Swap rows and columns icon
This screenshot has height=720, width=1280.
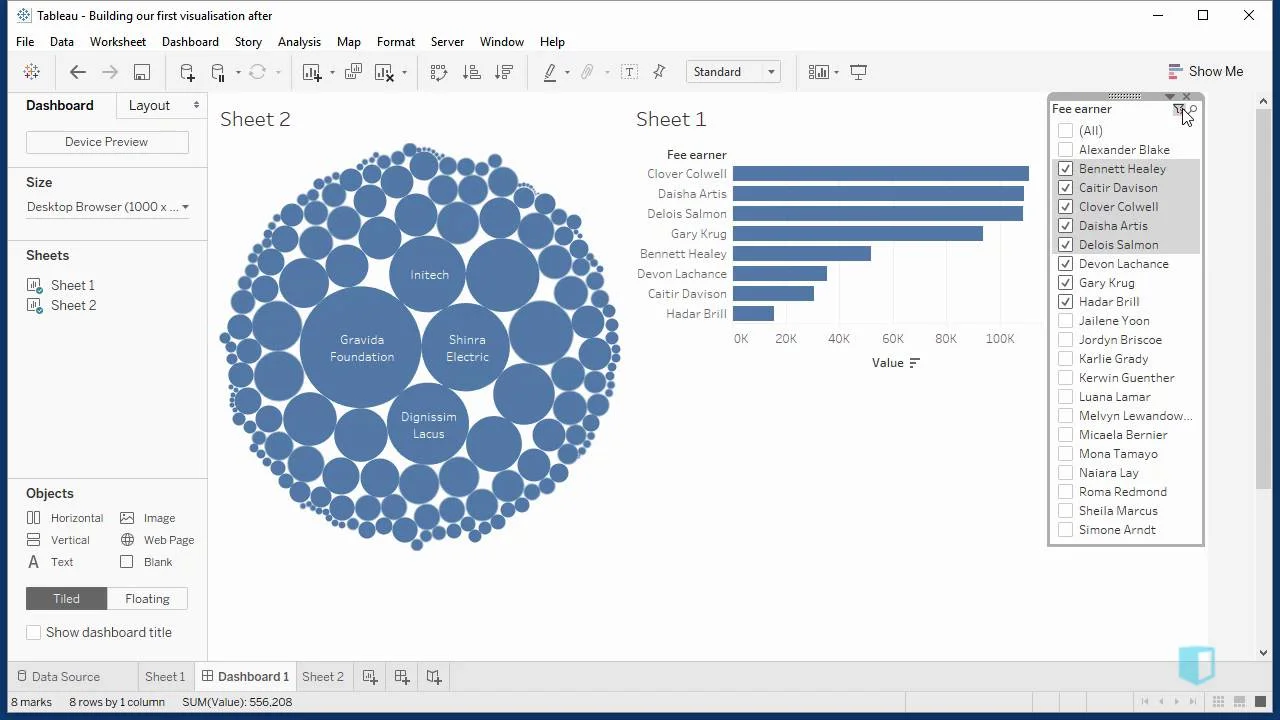tap(438, 72)
